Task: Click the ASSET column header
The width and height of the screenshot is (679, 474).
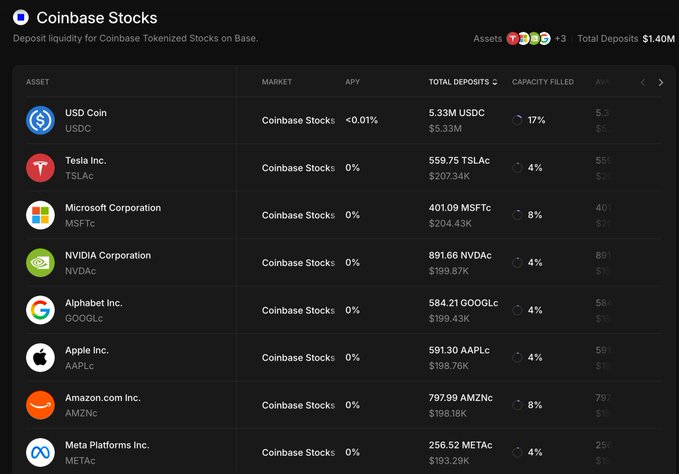Action: (x=38, y=82)
